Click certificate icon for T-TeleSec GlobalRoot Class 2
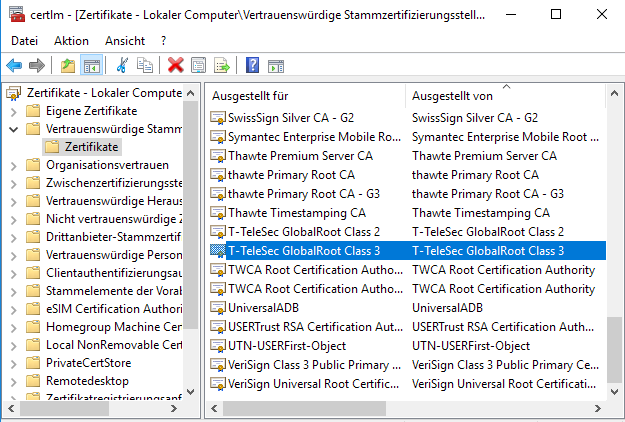 tap(218, 232)
